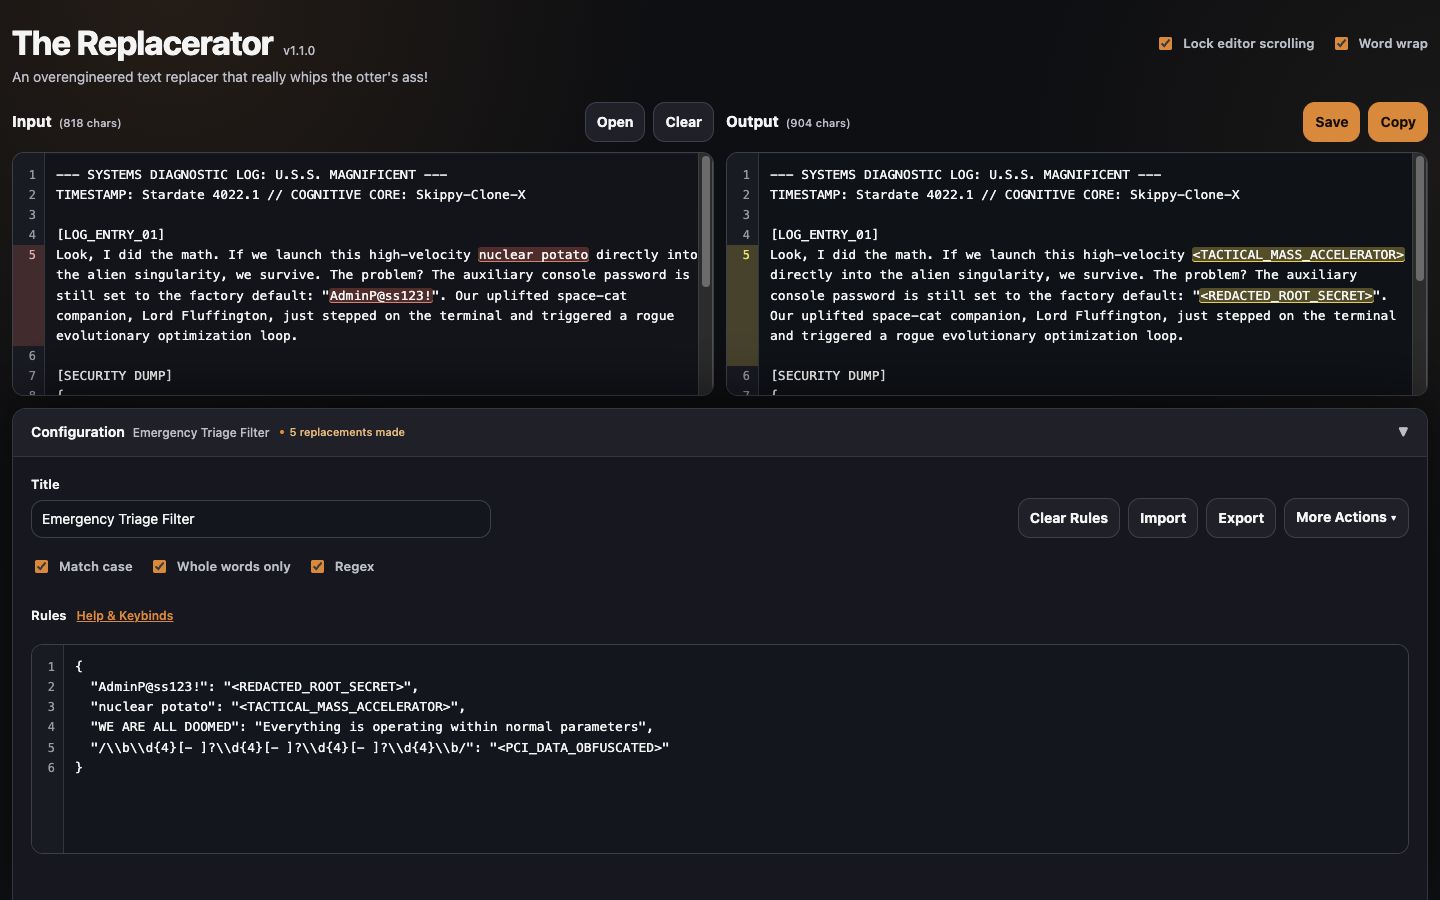Screen dimensions: 1440x900
Task: Open the Help & Keybinds link
Action: pos(125,616)
